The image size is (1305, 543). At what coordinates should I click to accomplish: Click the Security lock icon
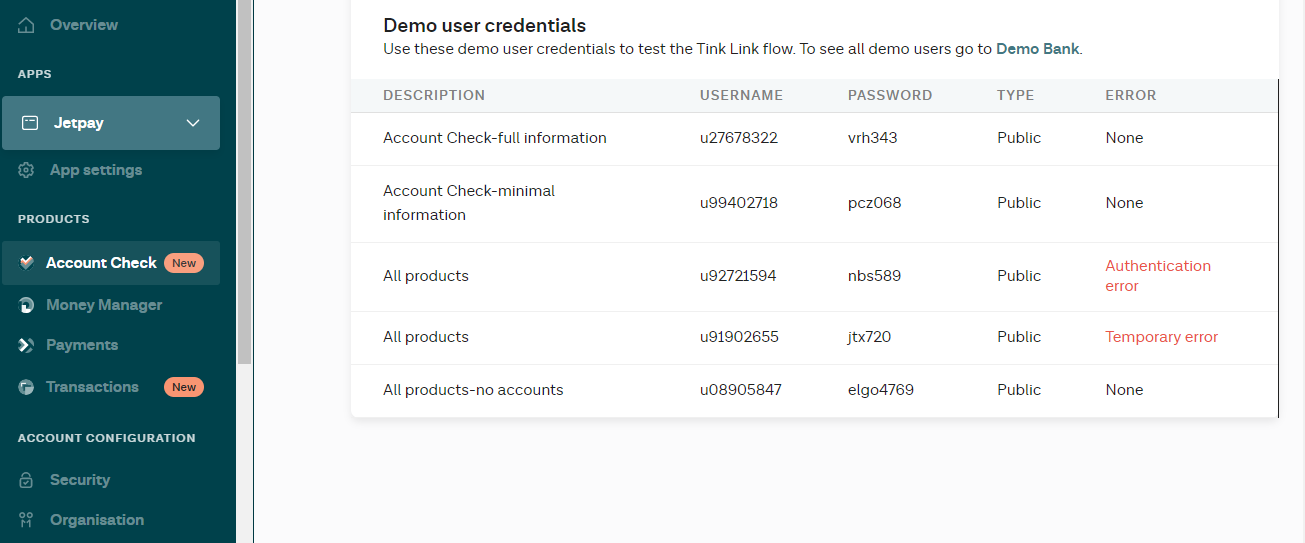pyautogui.click(x=27, y=480)
